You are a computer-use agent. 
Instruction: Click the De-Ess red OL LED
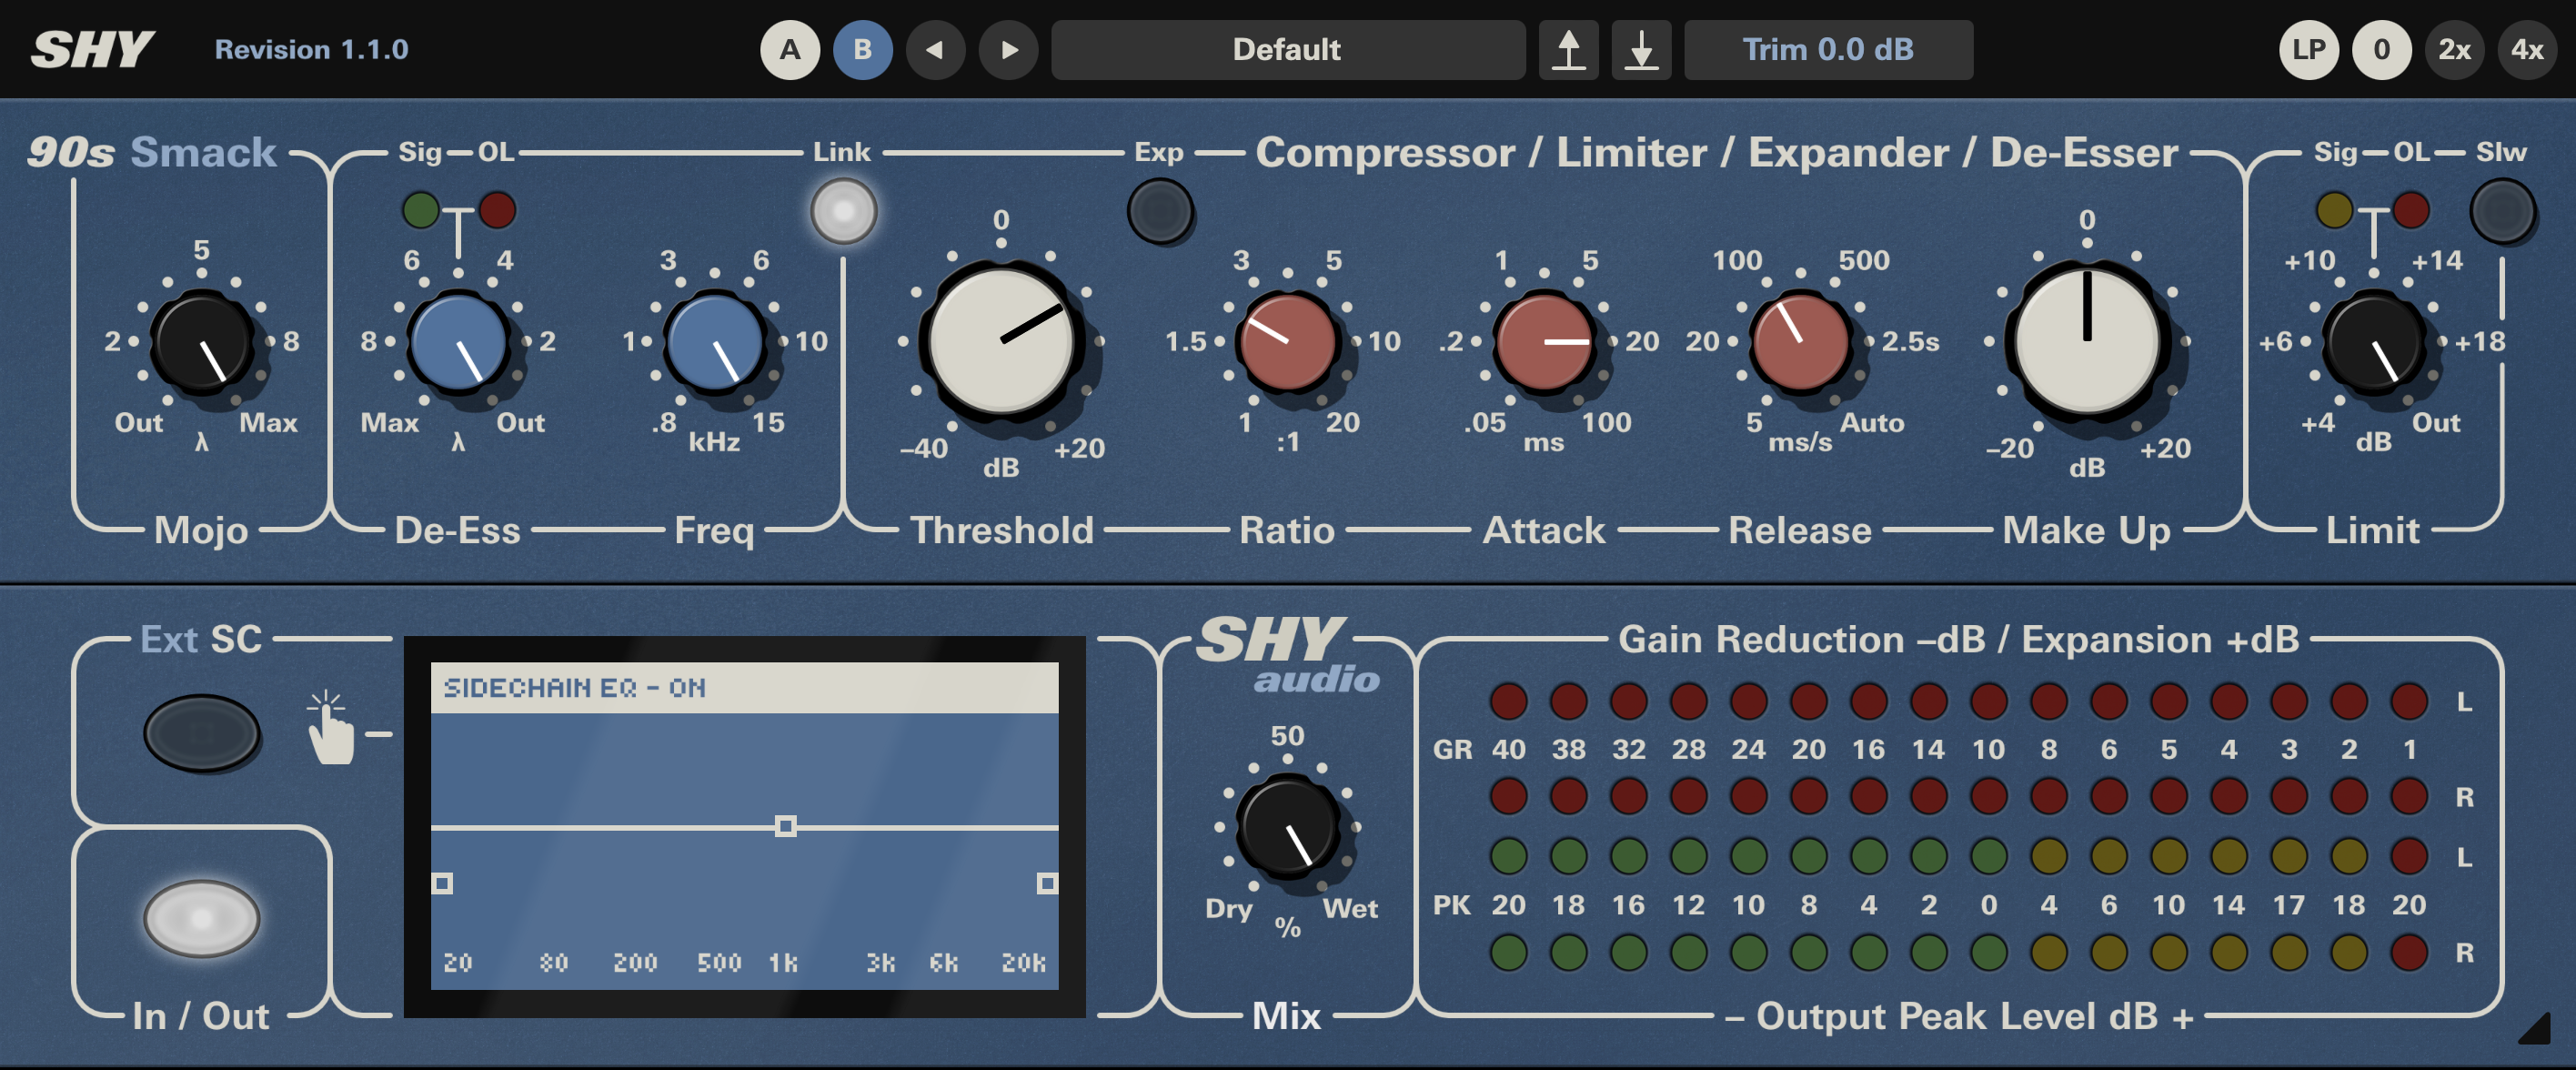tap(497, 210)
